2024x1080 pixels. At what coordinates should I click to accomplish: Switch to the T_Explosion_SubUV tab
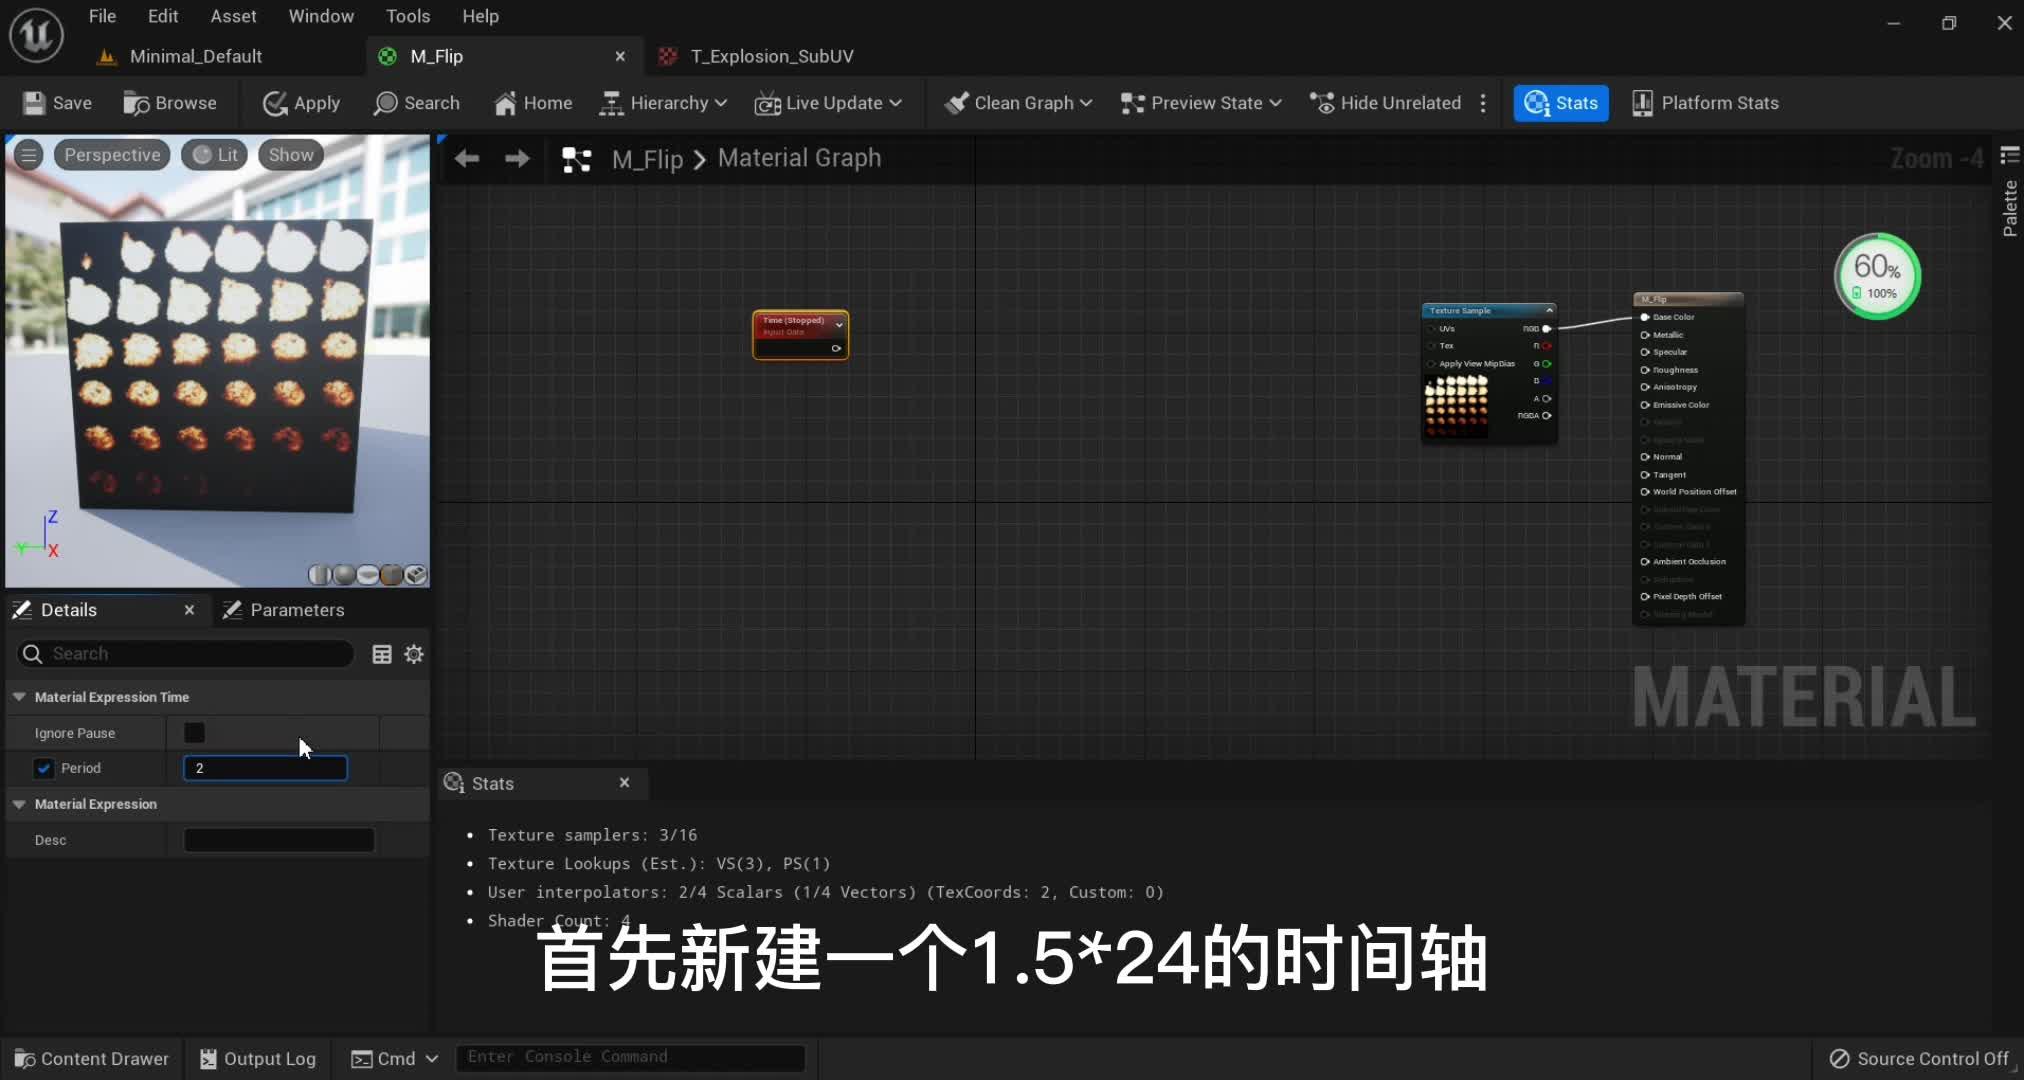click(770, 56)
